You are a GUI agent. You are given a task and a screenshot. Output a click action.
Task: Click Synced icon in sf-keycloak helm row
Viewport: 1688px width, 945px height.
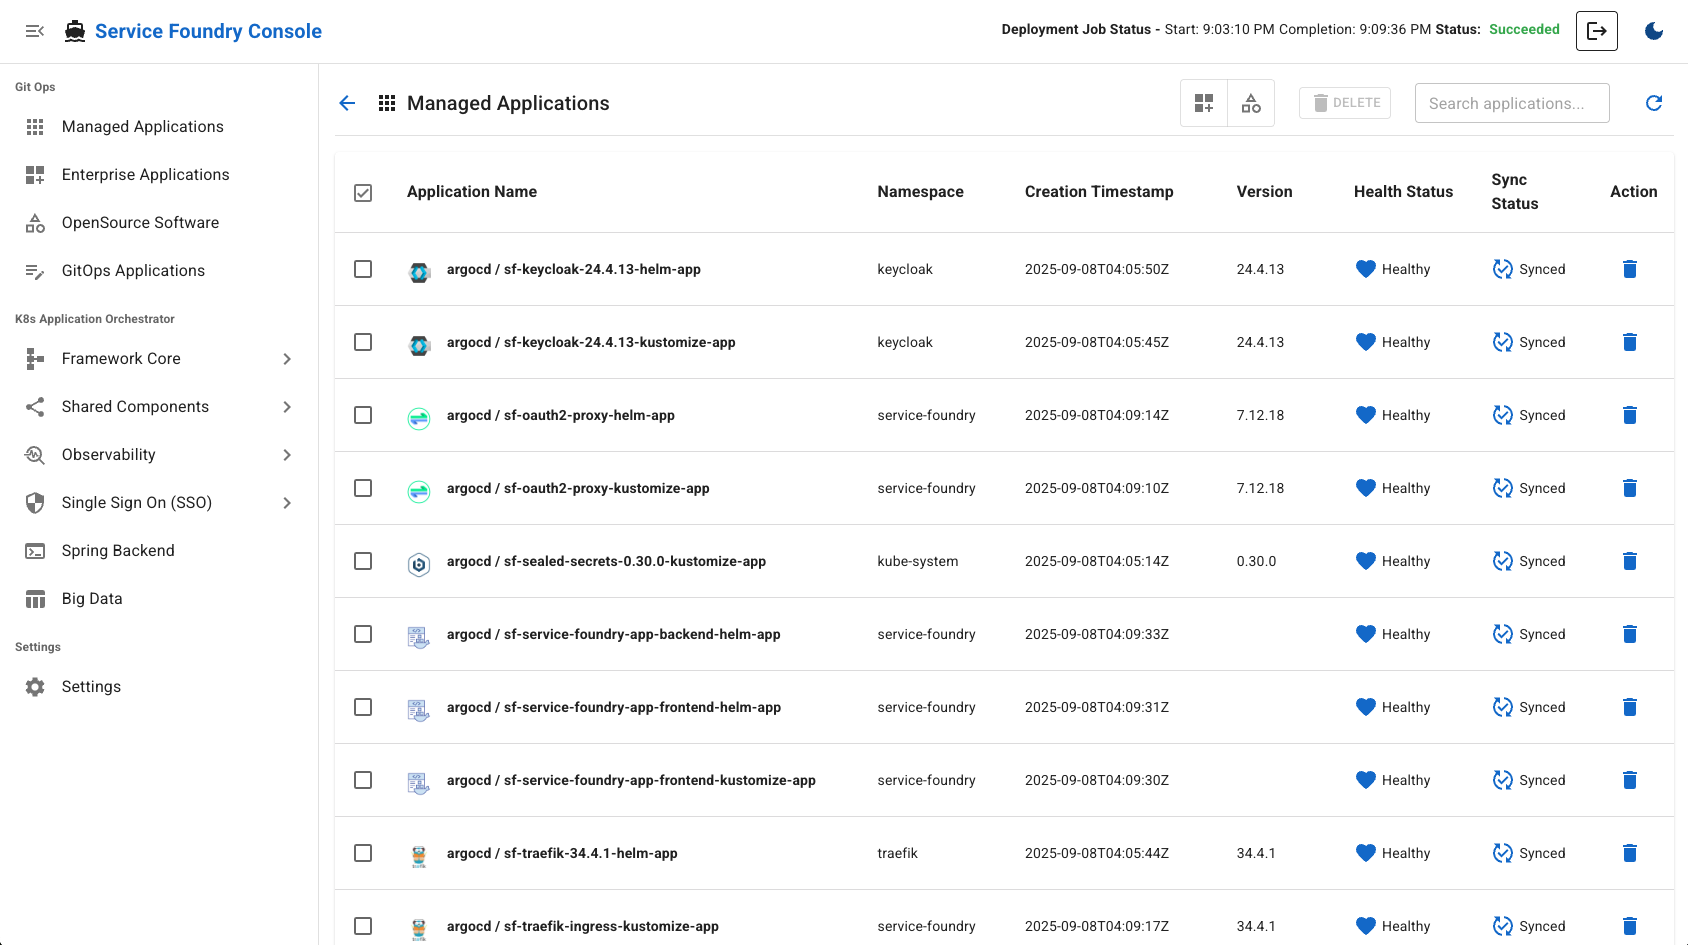(1502, 269)
